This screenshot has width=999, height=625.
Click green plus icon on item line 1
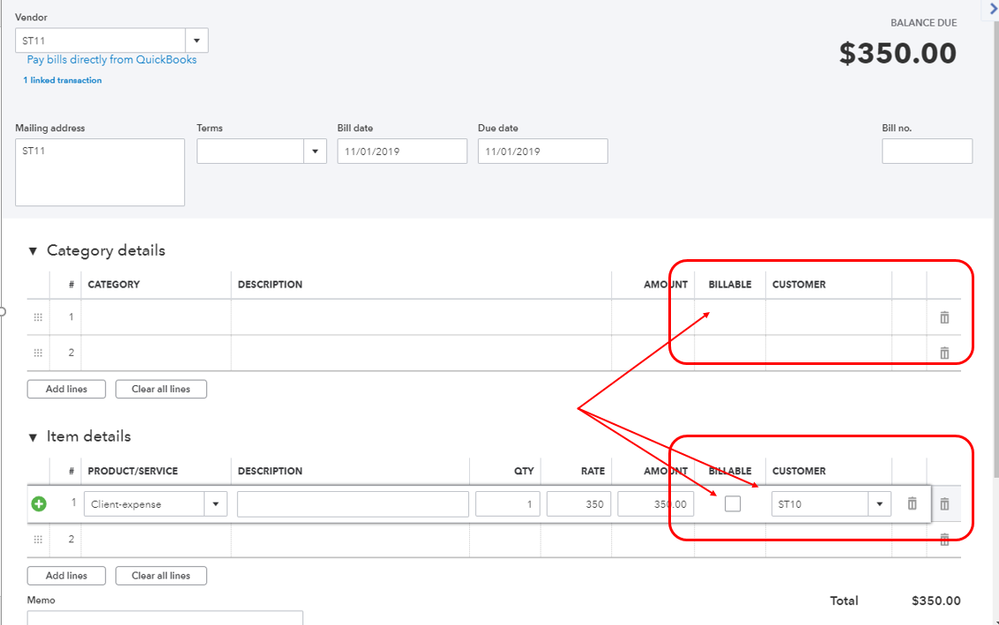(39, 504)
